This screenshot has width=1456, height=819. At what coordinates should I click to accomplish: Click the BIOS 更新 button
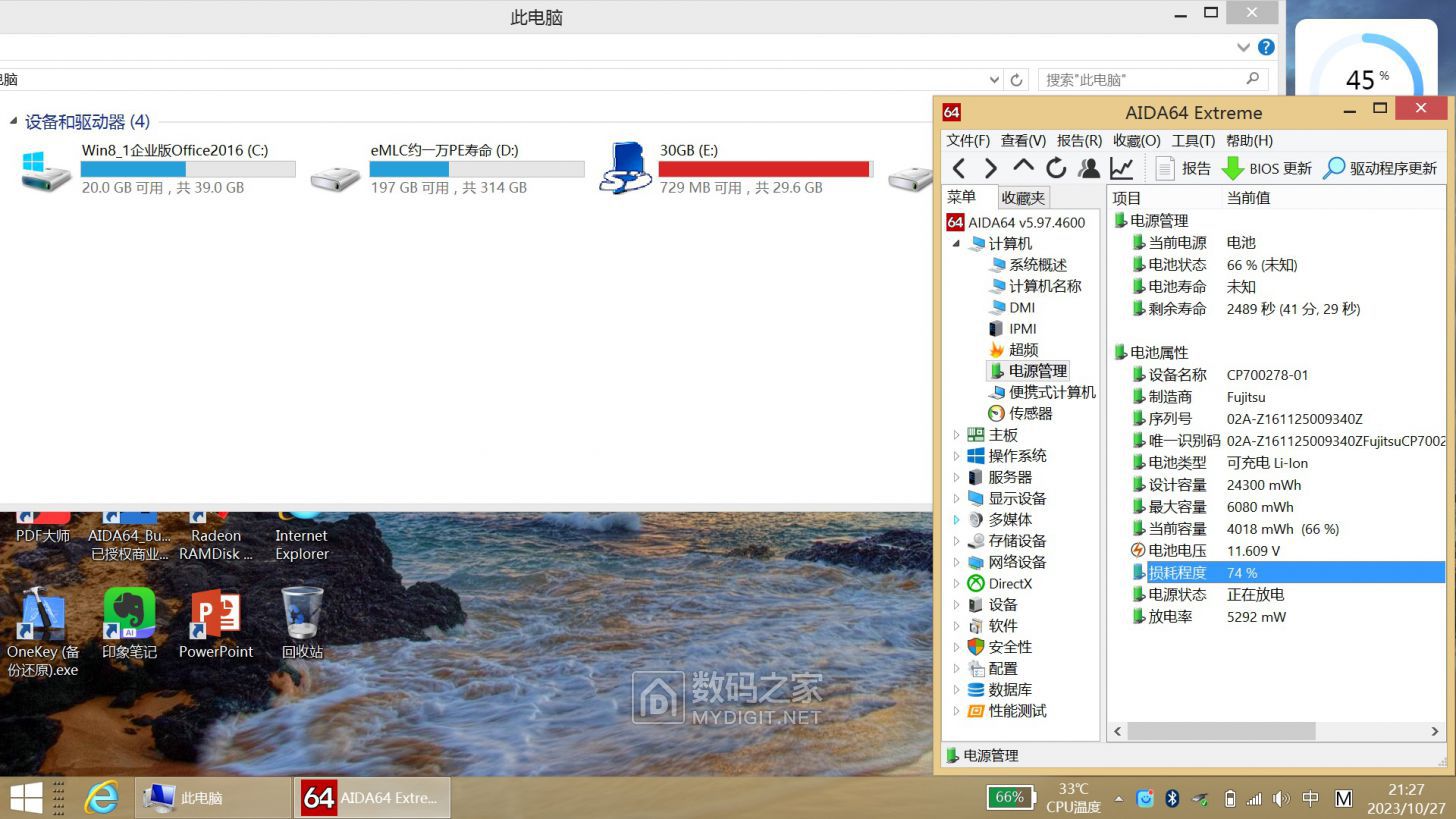pyautogui.click(x=1267, y=168)
